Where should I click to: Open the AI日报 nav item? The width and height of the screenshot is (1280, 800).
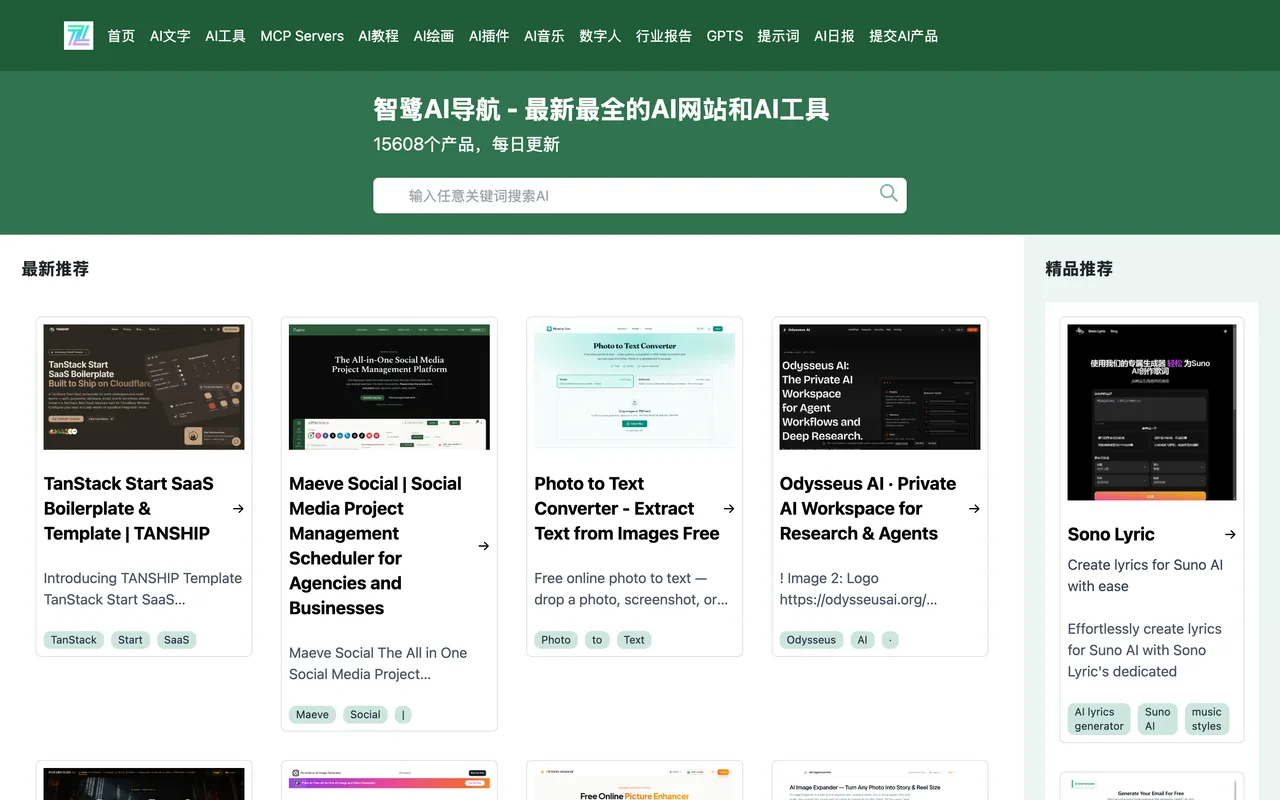point(834,36)
